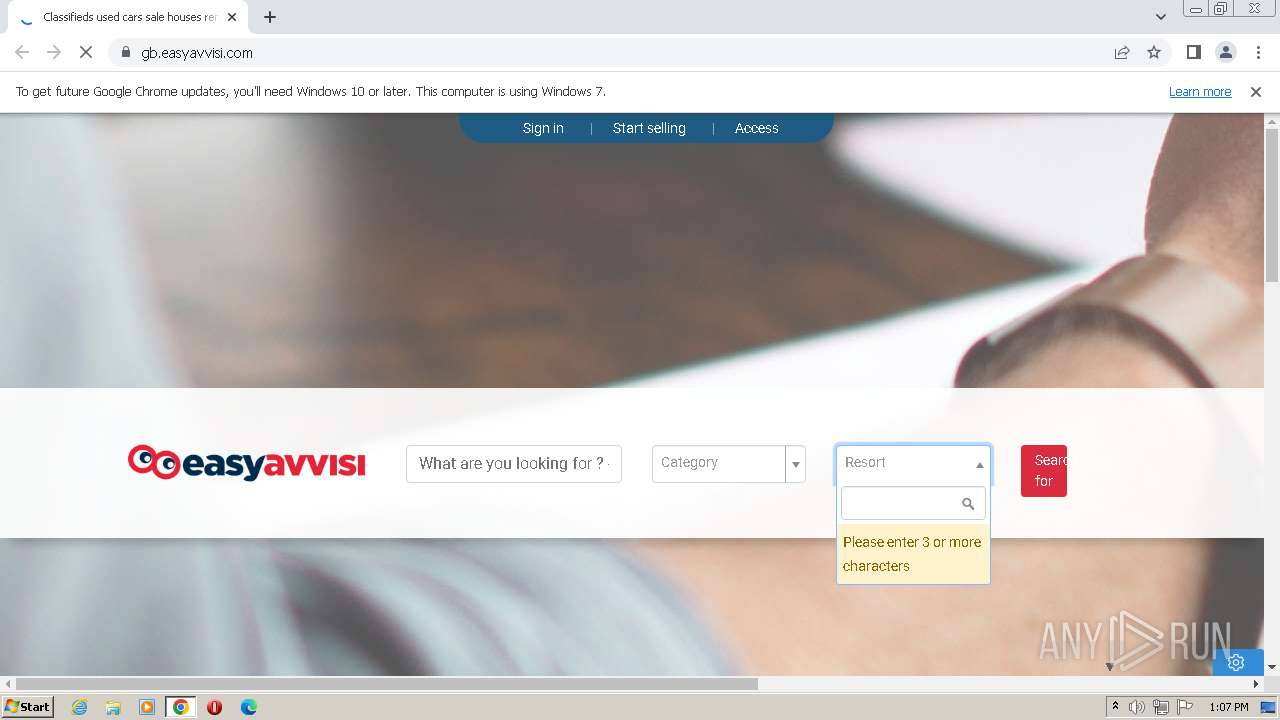Screen dimensions: 1280x720
Task: Focus the 'What are you looking for' field
Action: [x=514, y=464]
